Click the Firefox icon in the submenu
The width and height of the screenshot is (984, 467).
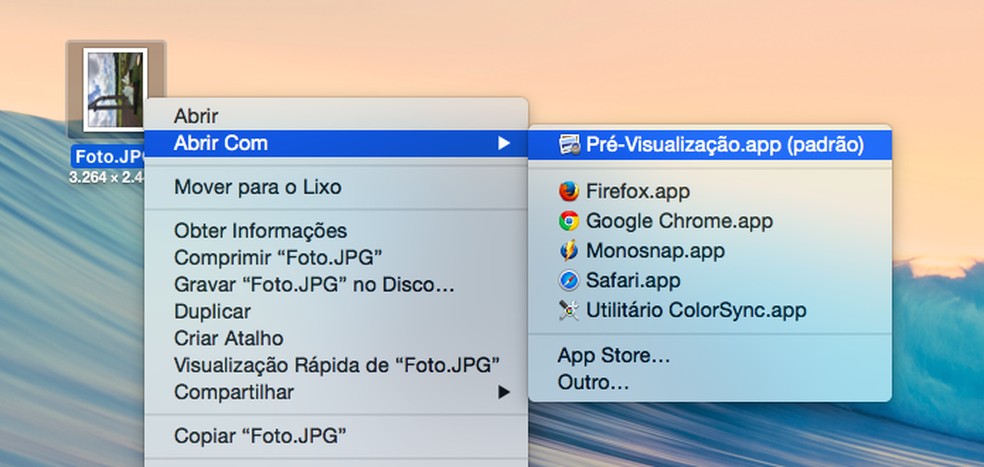point(569,191)
